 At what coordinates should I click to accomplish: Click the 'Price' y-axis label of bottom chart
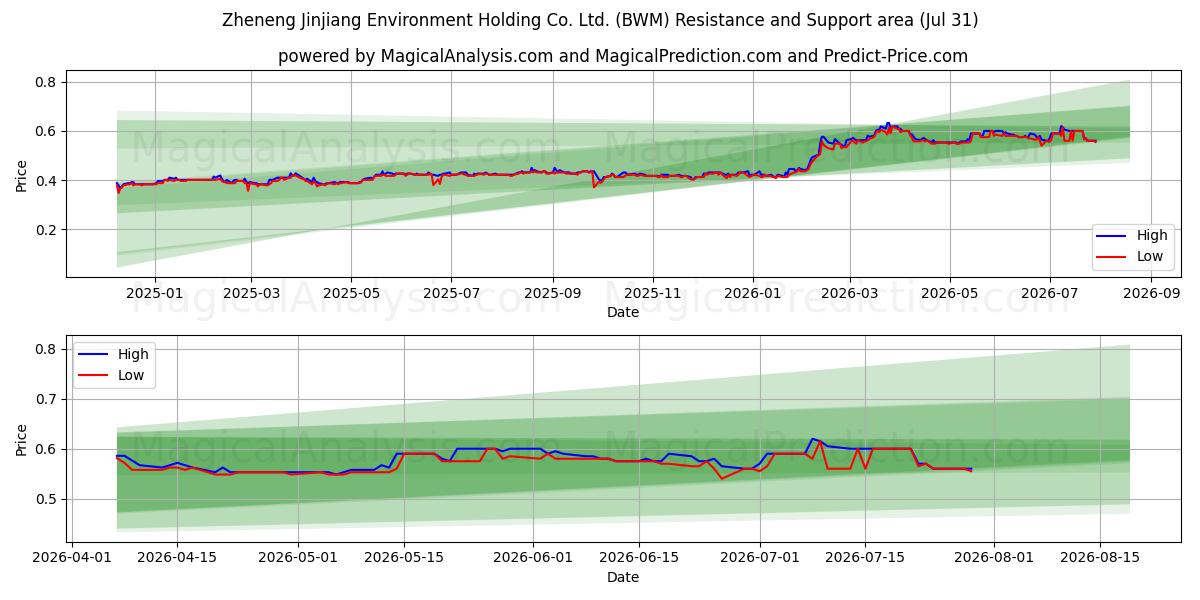click(x=21, y=439)
